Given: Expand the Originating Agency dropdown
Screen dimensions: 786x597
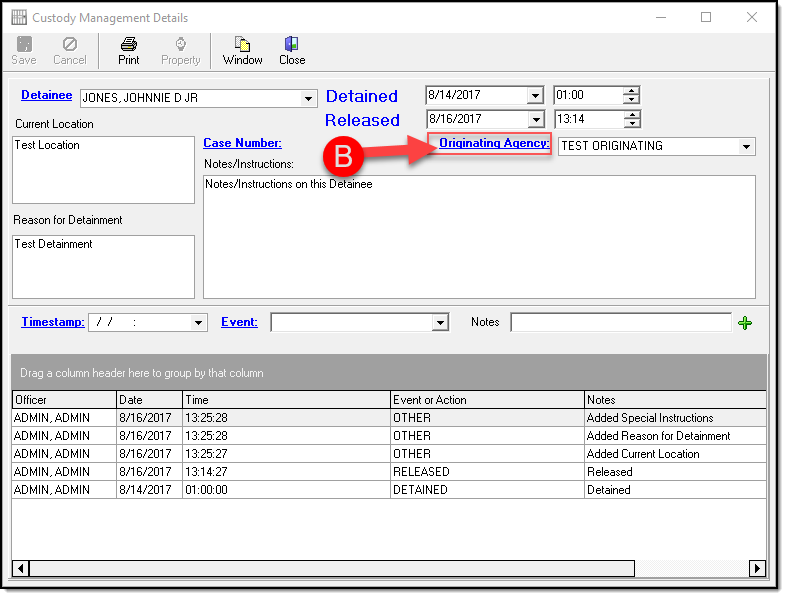Looking at the screenshot, I should click(x=746, y=146).
